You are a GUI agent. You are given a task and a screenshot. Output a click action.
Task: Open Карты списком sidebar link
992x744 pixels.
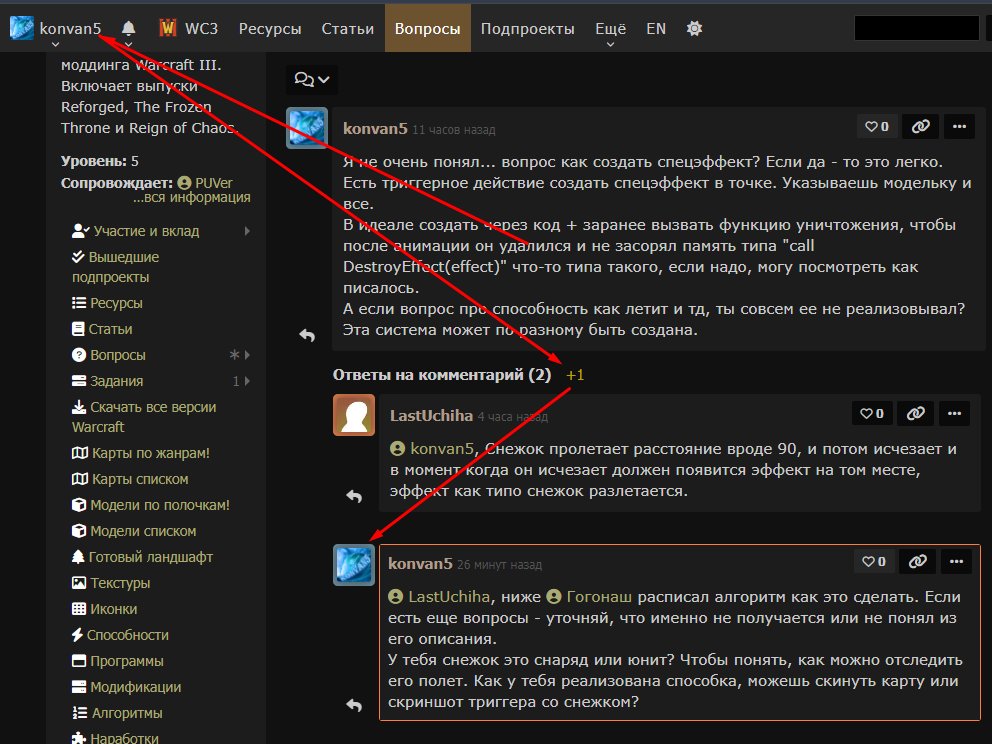[140, 479]
